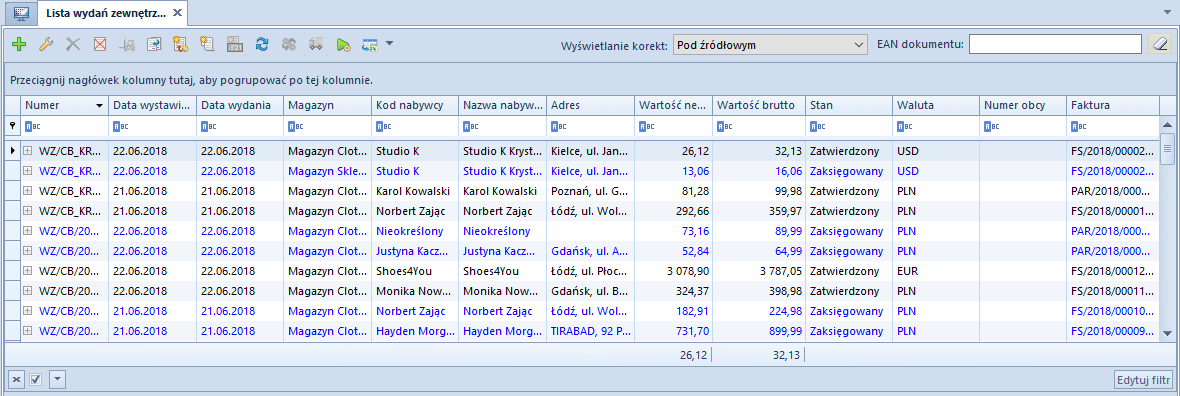1180x396 pixels.
Task: Click the FS/2018/00012... invoice cell
Action: pyautogui.click(x=1113, y=270)
